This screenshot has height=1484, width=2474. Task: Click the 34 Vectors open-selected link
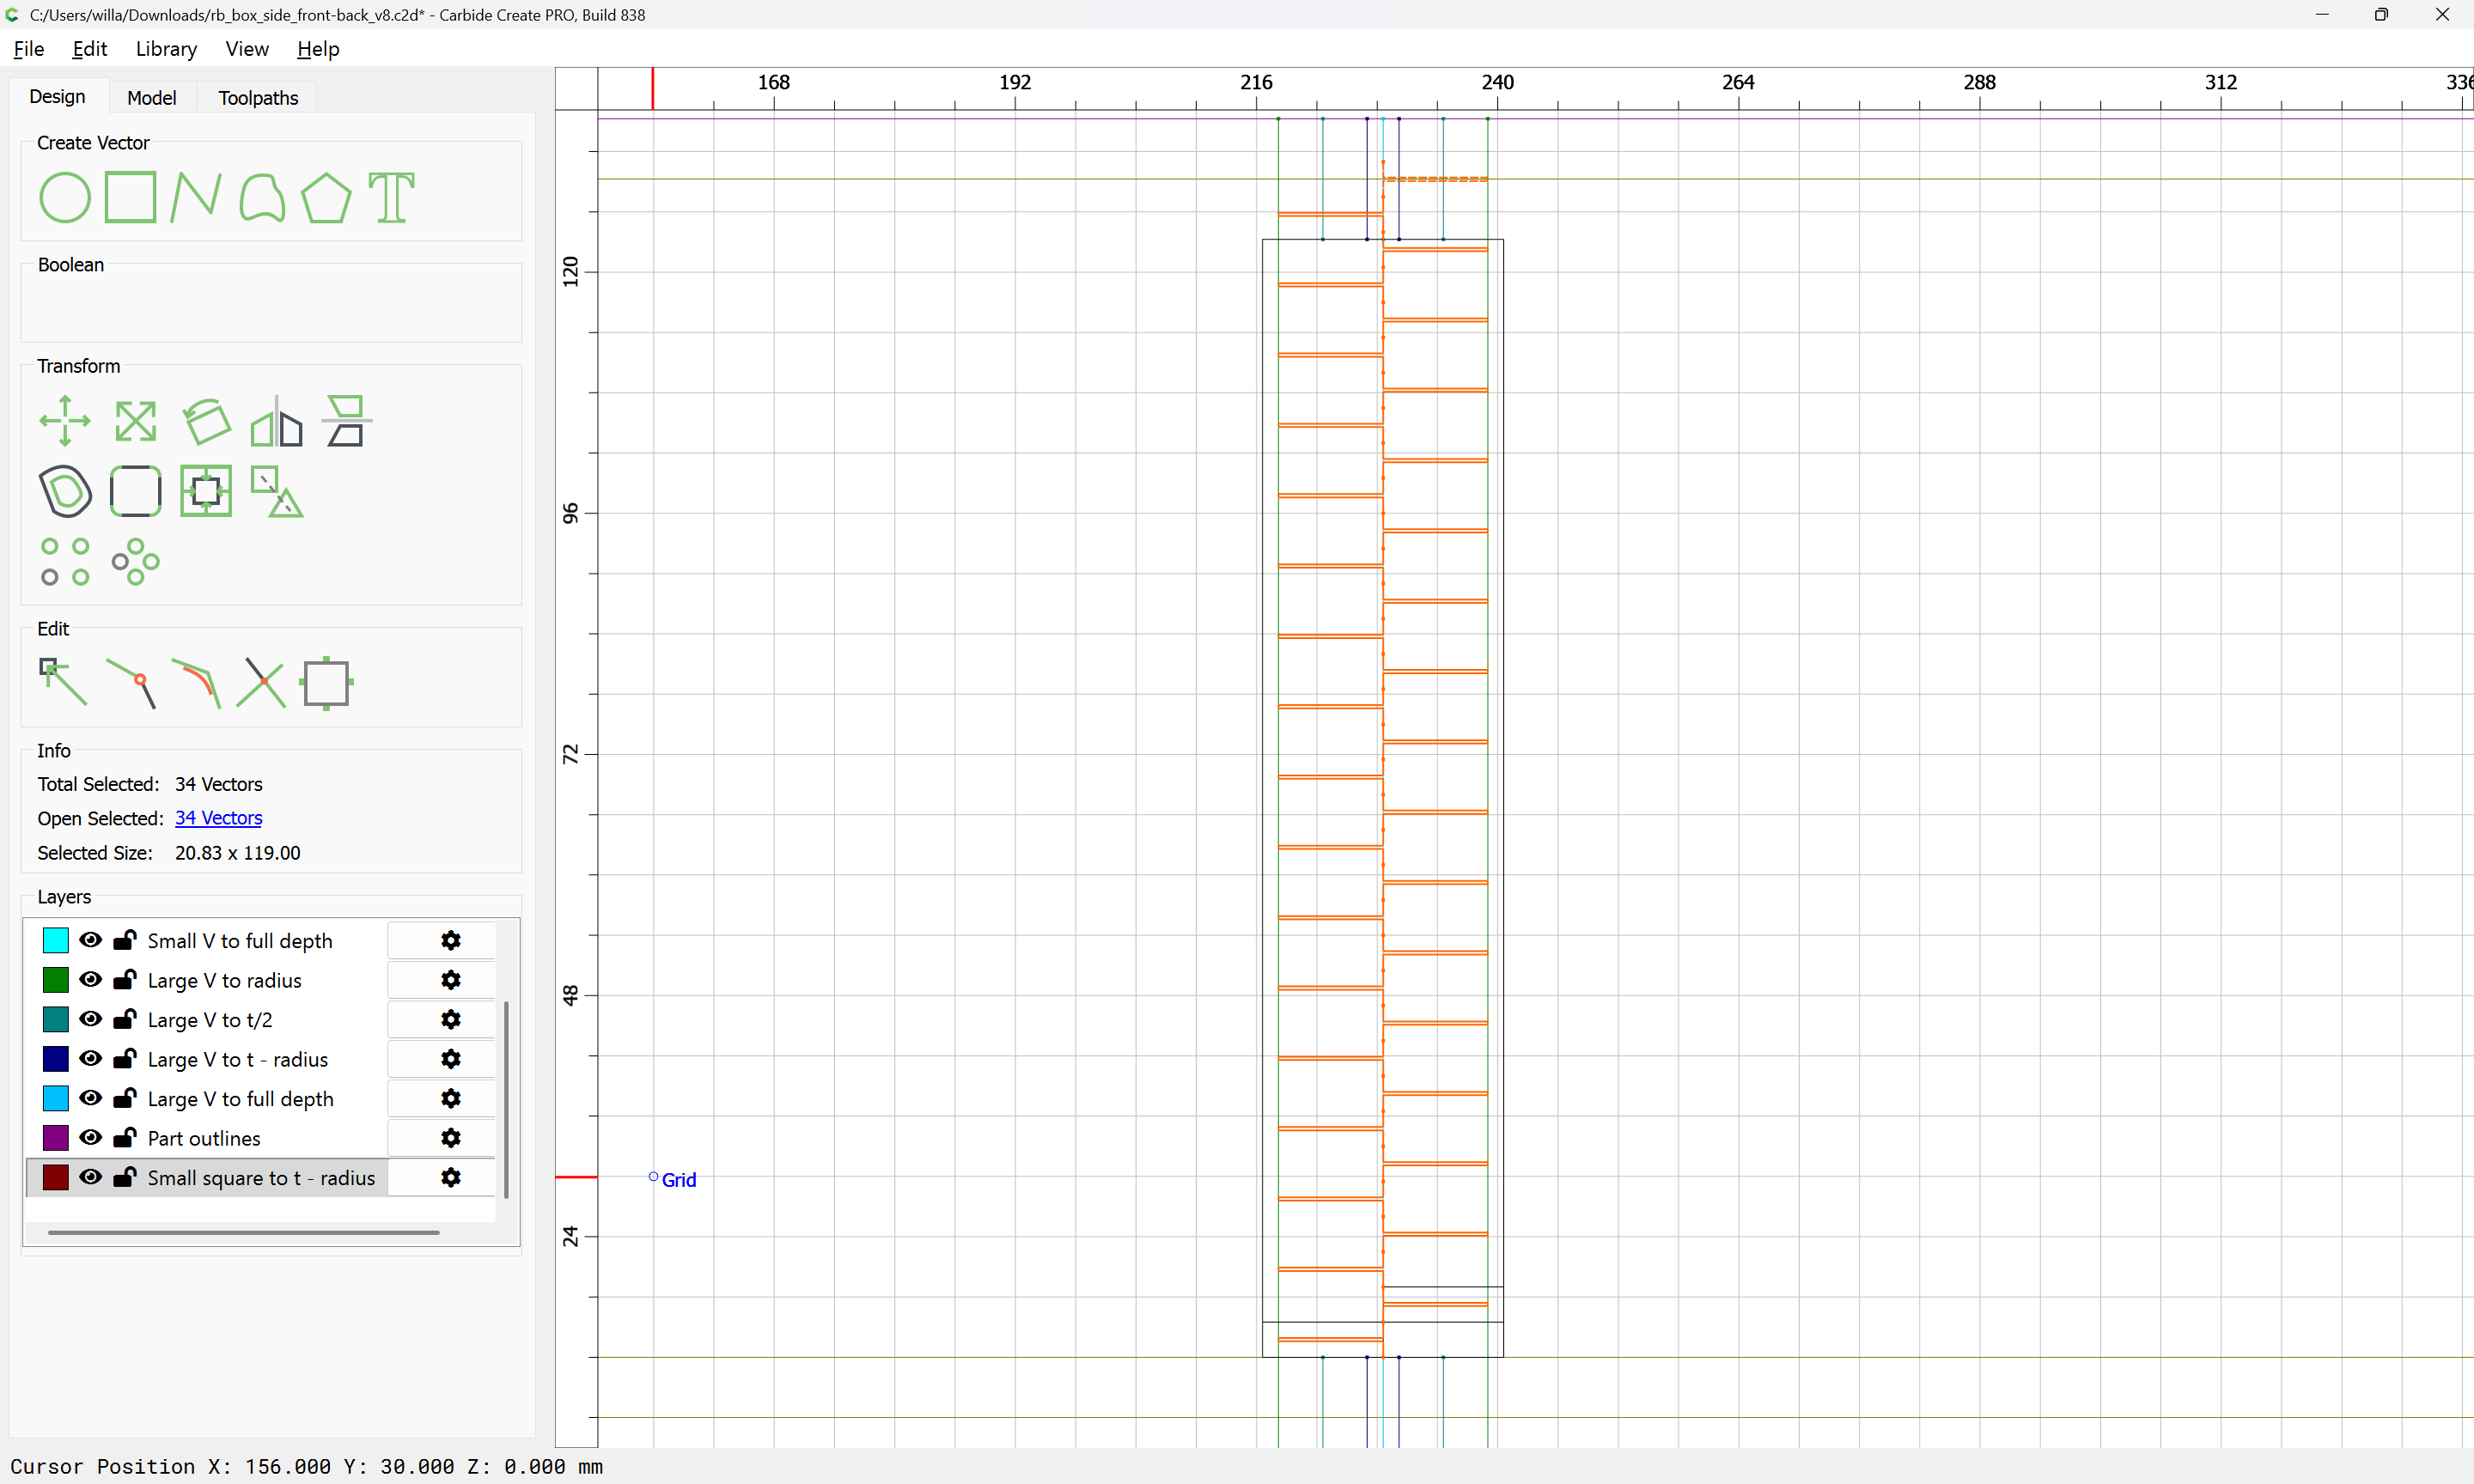click(x=218, y=818)
